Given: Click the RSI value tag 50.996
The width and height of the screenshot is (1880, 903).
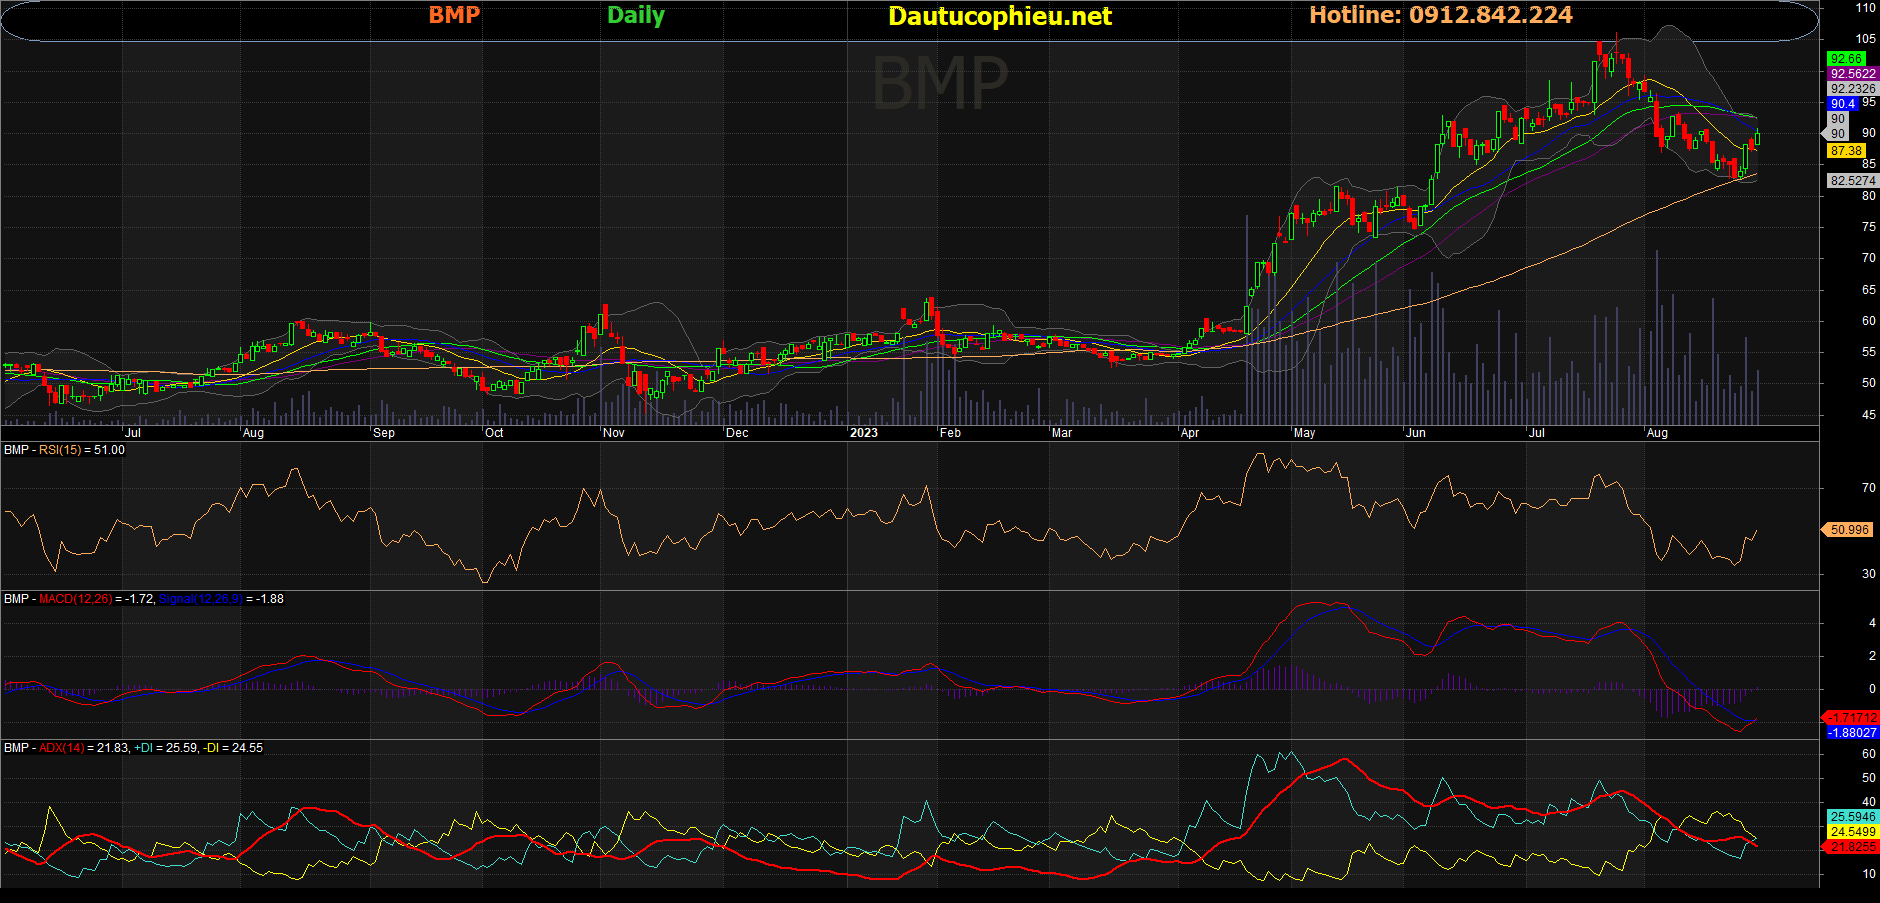Looking at the screenshot, I should point(1849,530).
